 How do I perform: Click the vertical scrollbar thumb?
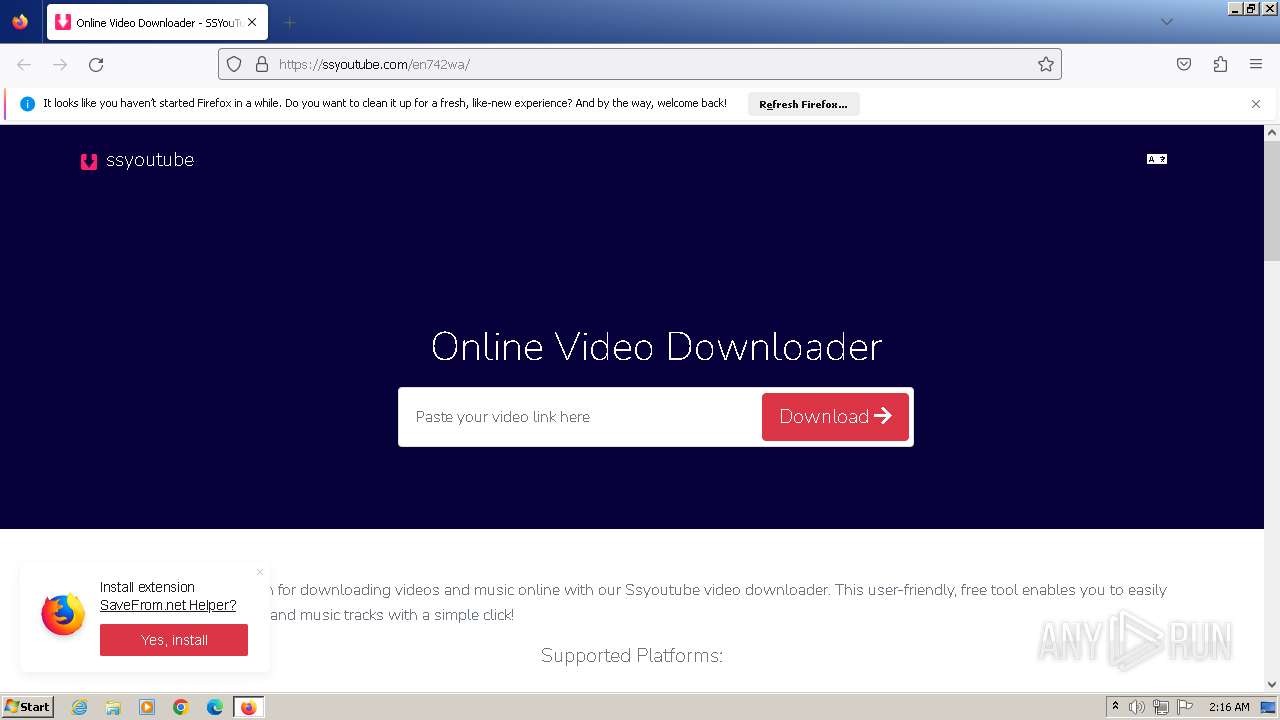(1272, 200)
